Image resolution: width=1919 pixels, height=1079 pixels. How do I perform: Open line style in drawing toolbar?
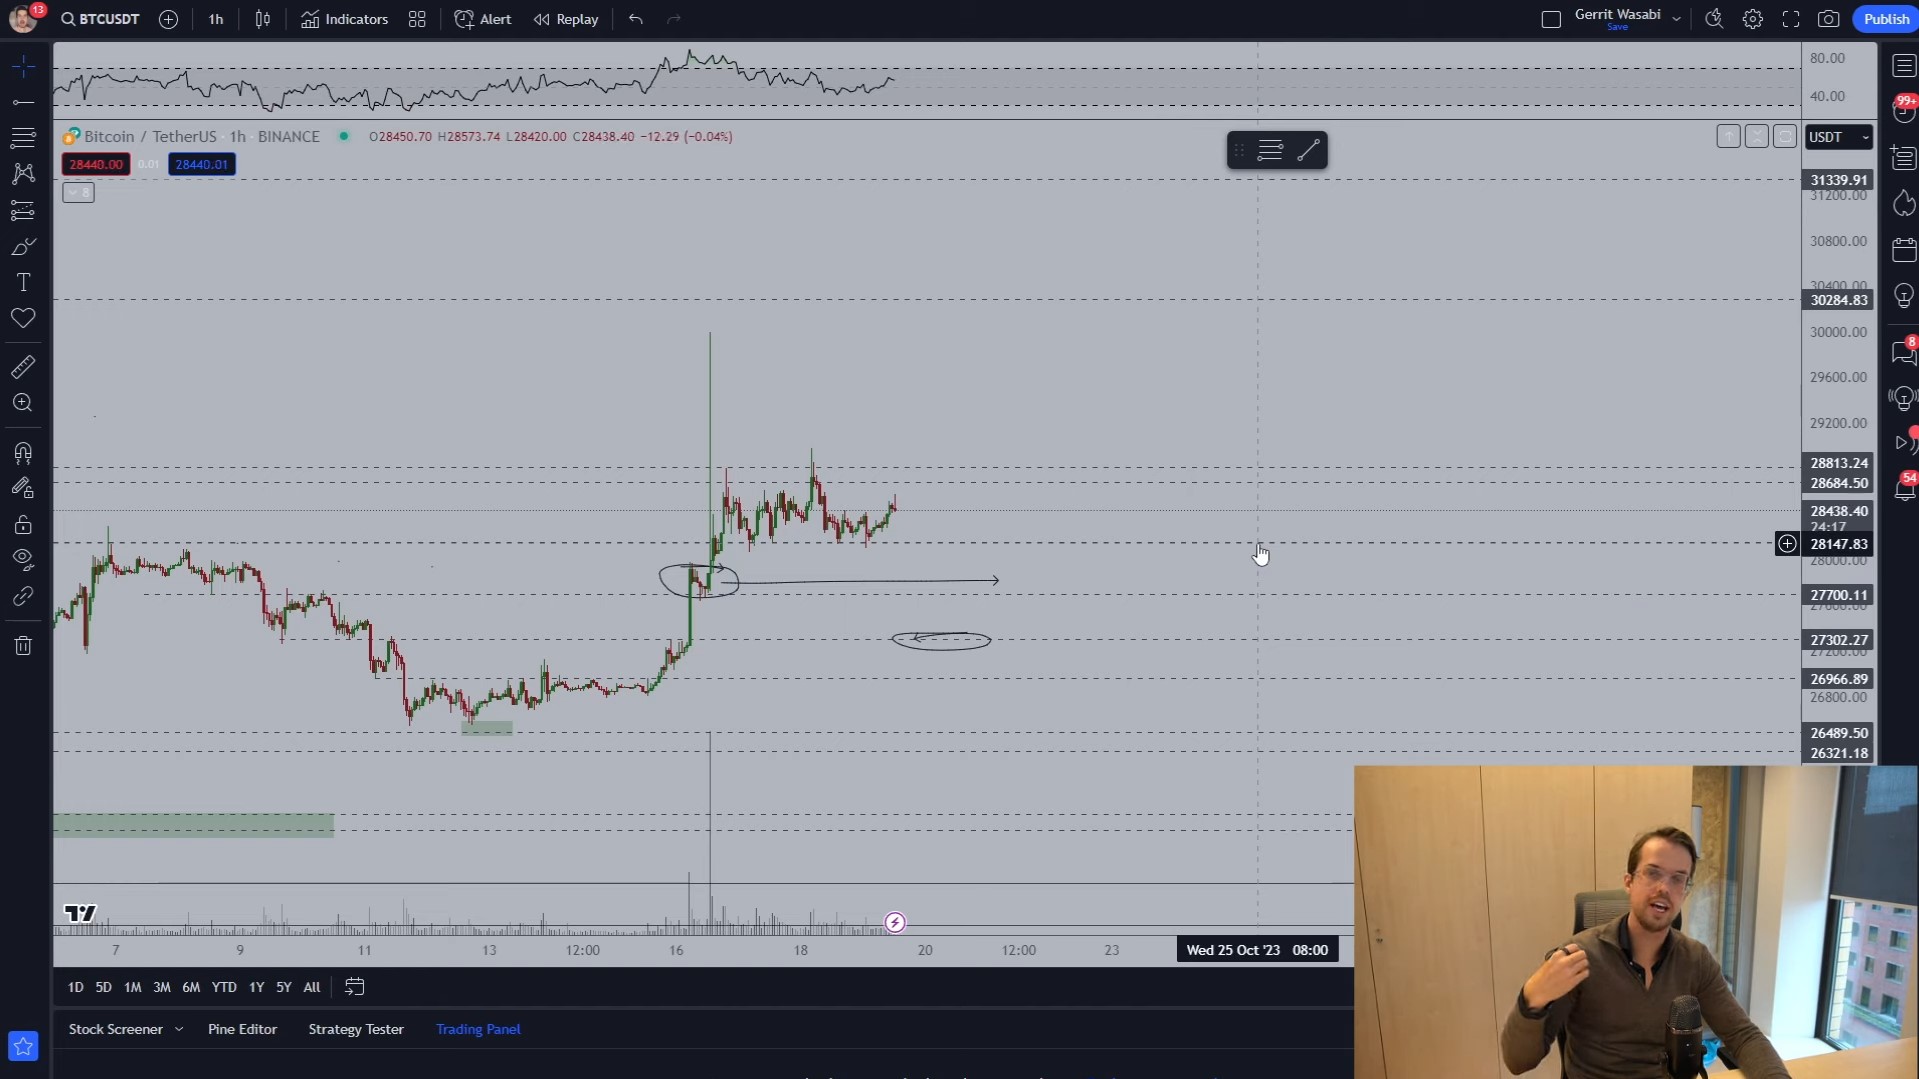tap(1270, 150)
